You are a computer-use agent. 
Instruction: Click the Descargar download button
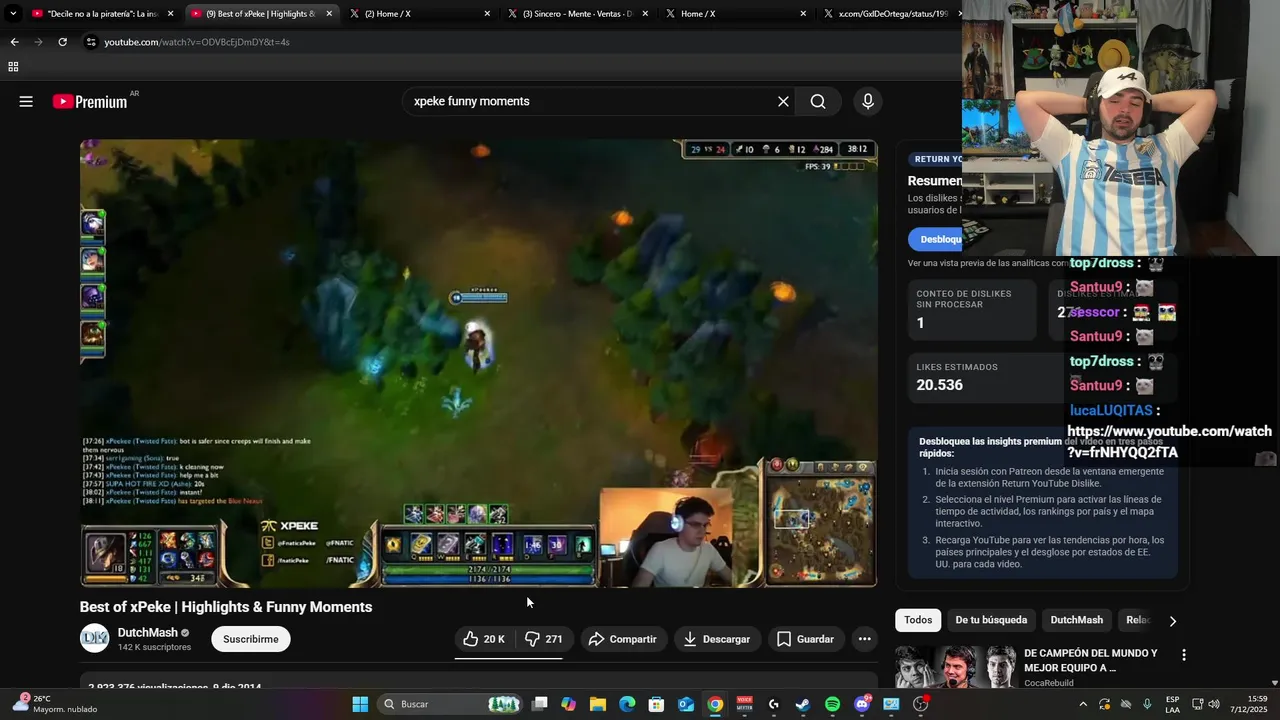718,639
